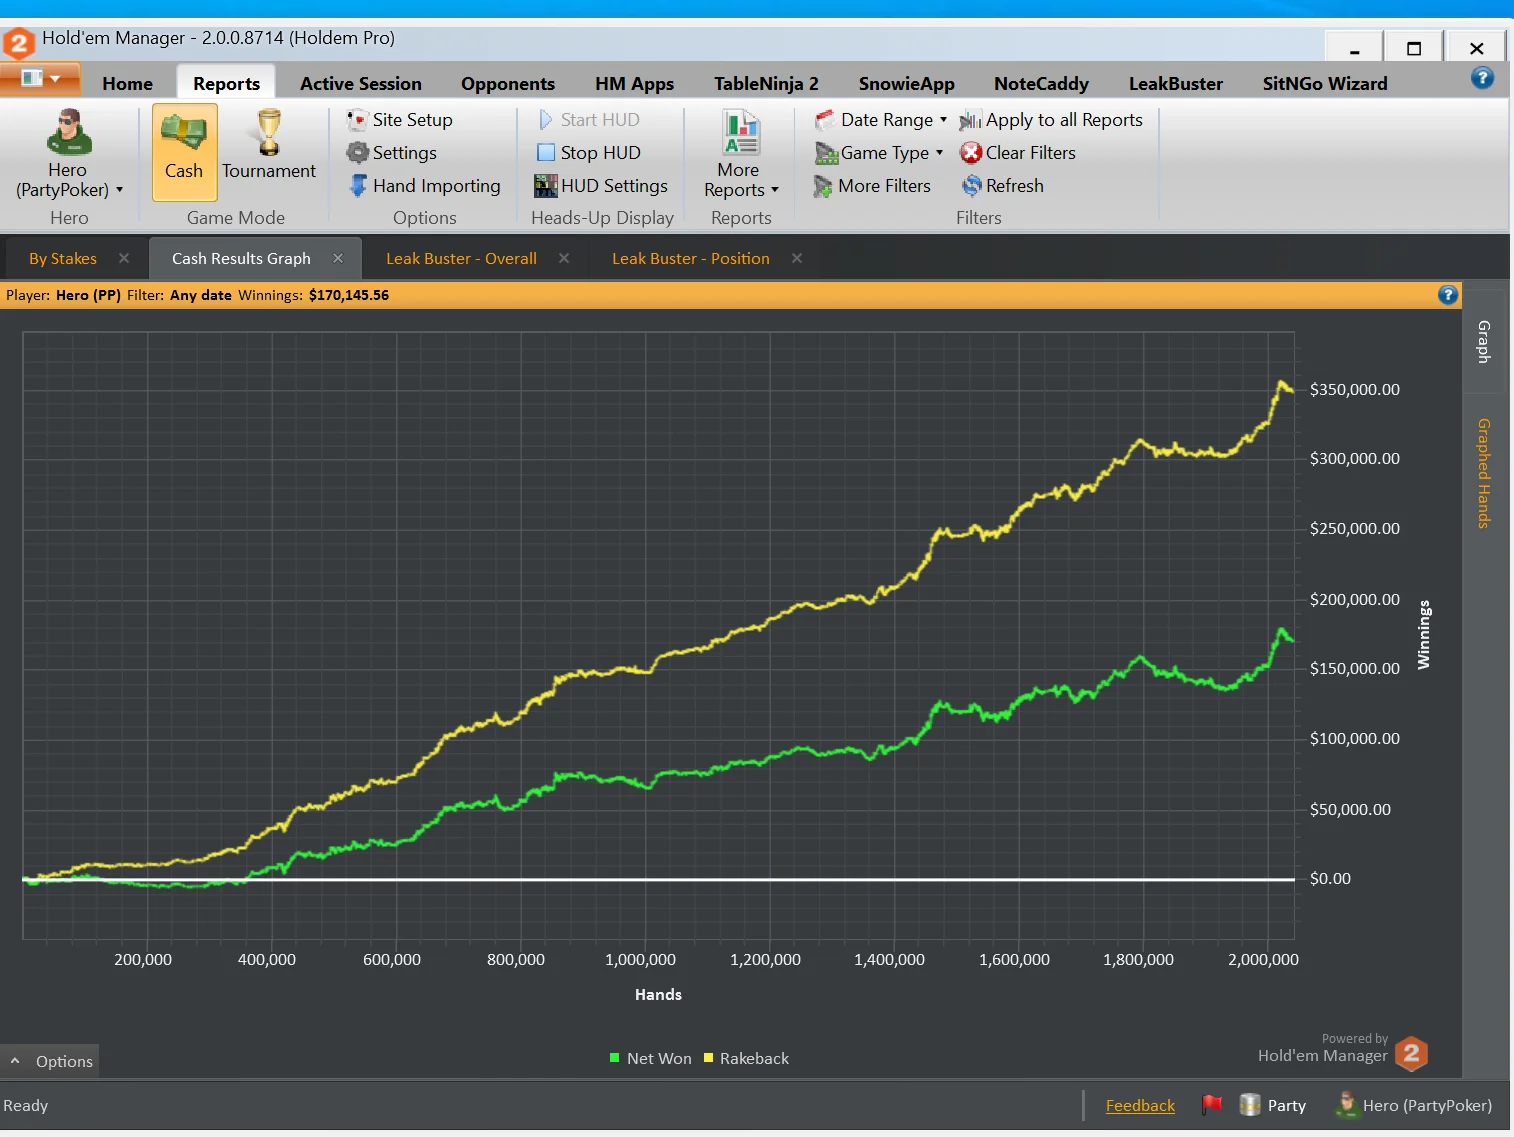Click the Stop HUD button

point(599,153)
